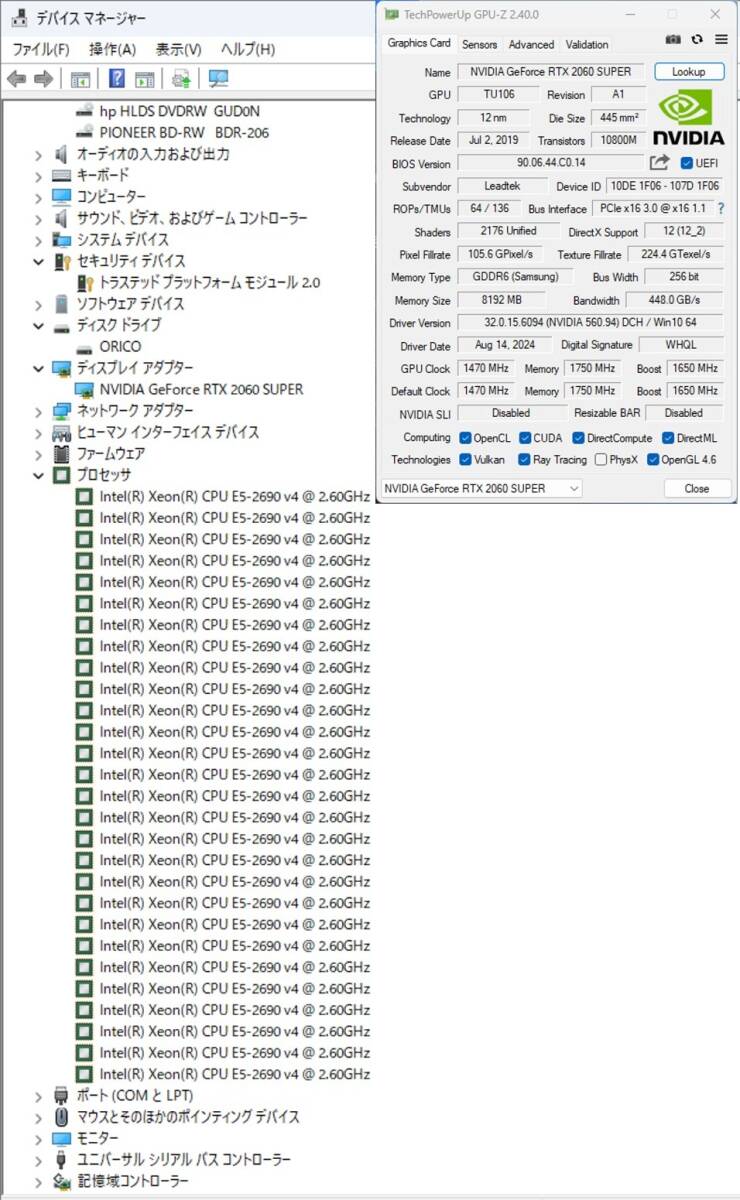
Task: Select ユニバーサル シリアル バス コントローラー tree item
Action: tap(184, 1160)
